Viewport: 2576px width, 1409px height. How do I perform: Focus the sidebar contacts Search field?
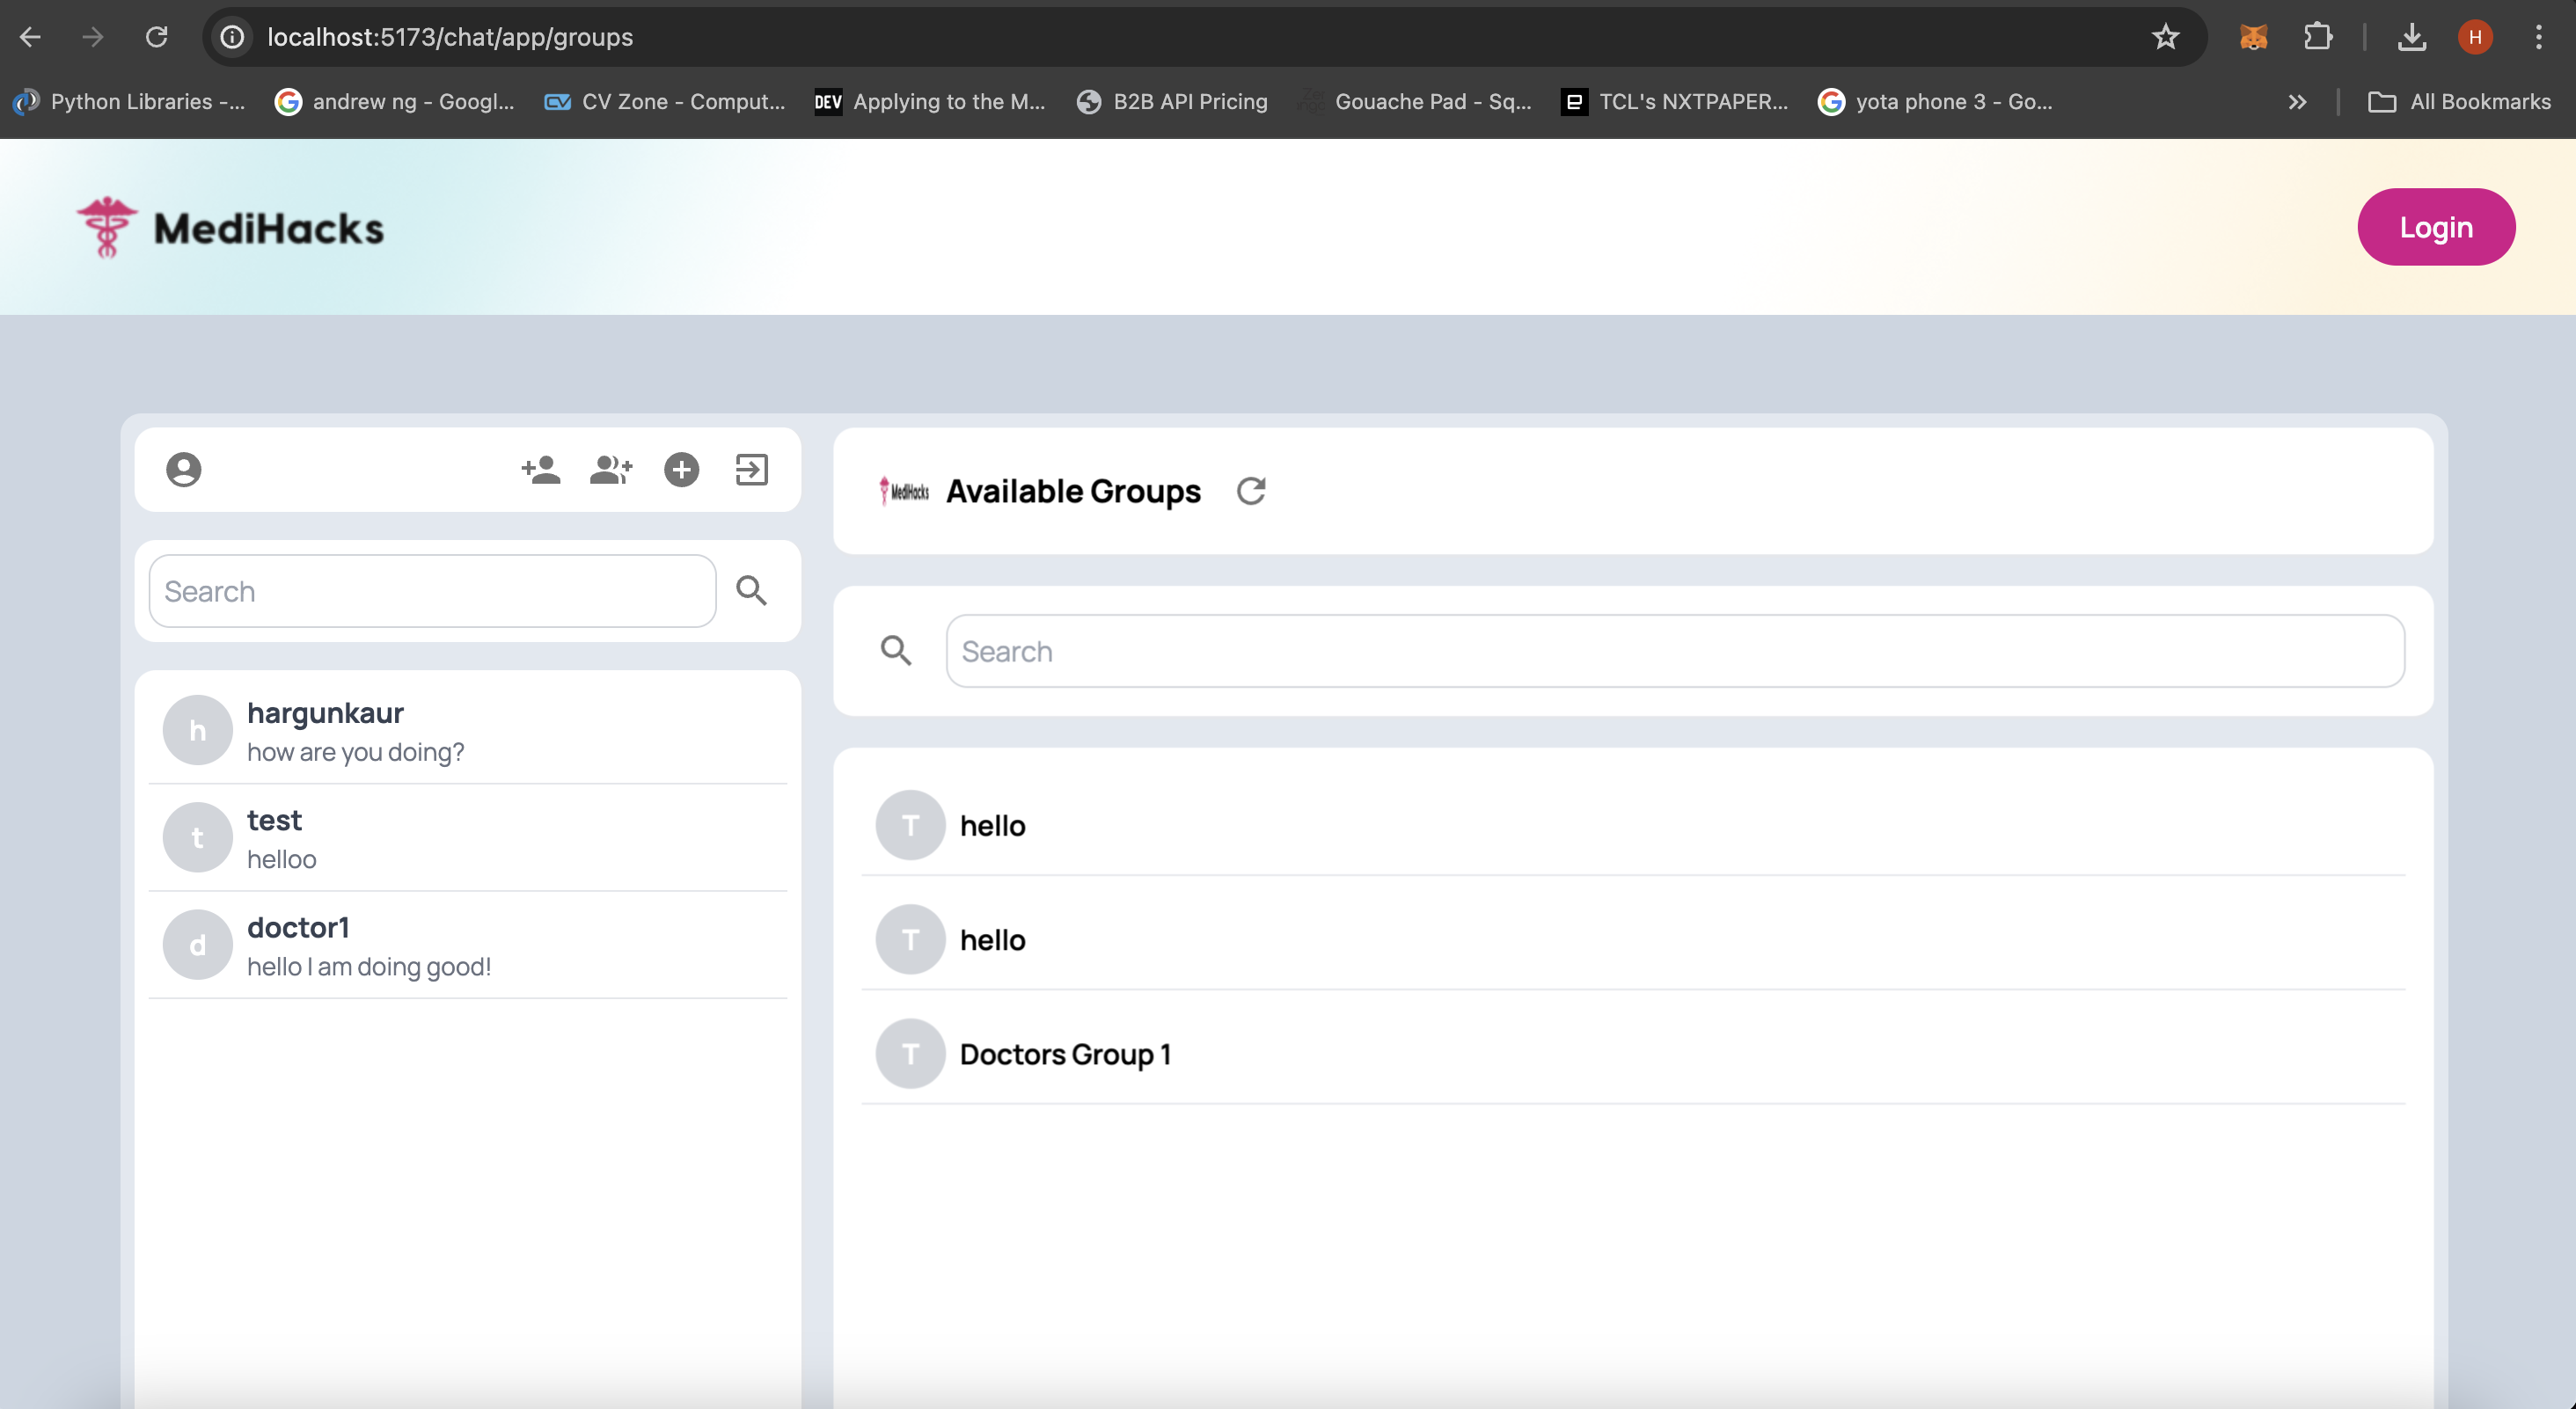(432, 591)
